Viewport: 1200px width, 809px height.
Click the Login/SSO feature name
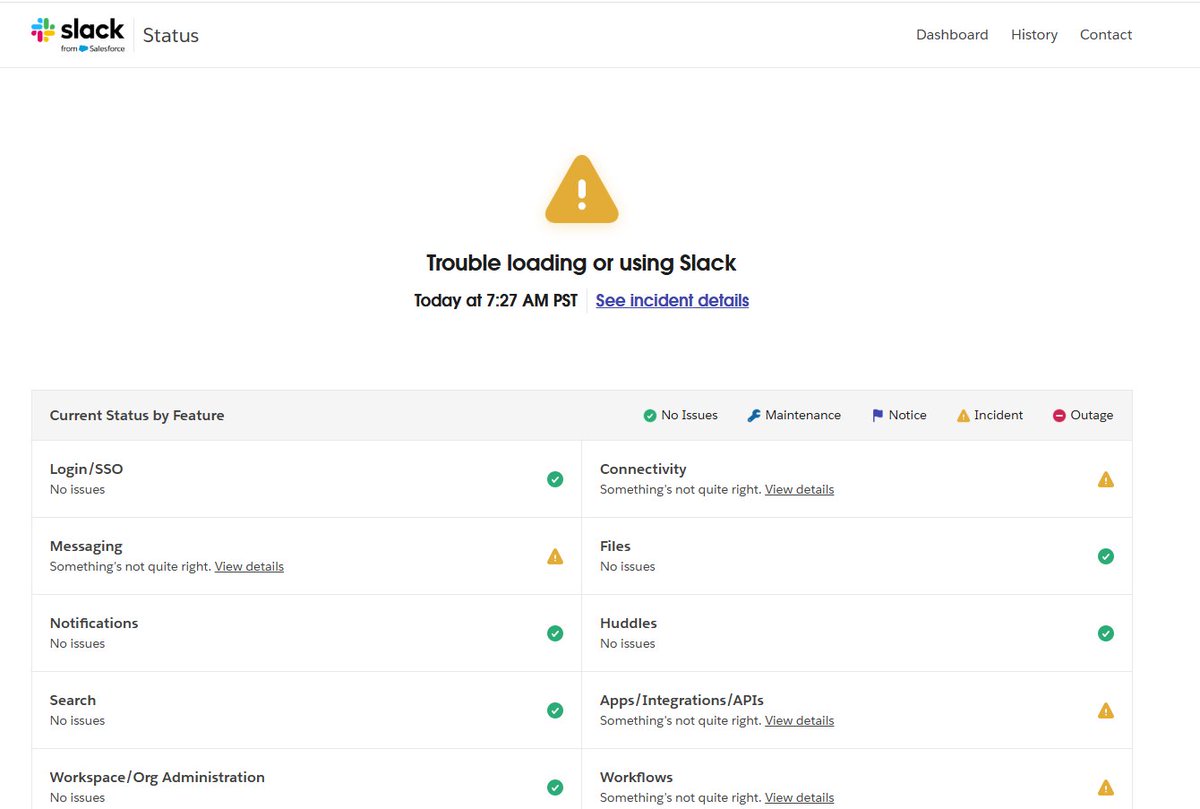click(x=87, y=469)
